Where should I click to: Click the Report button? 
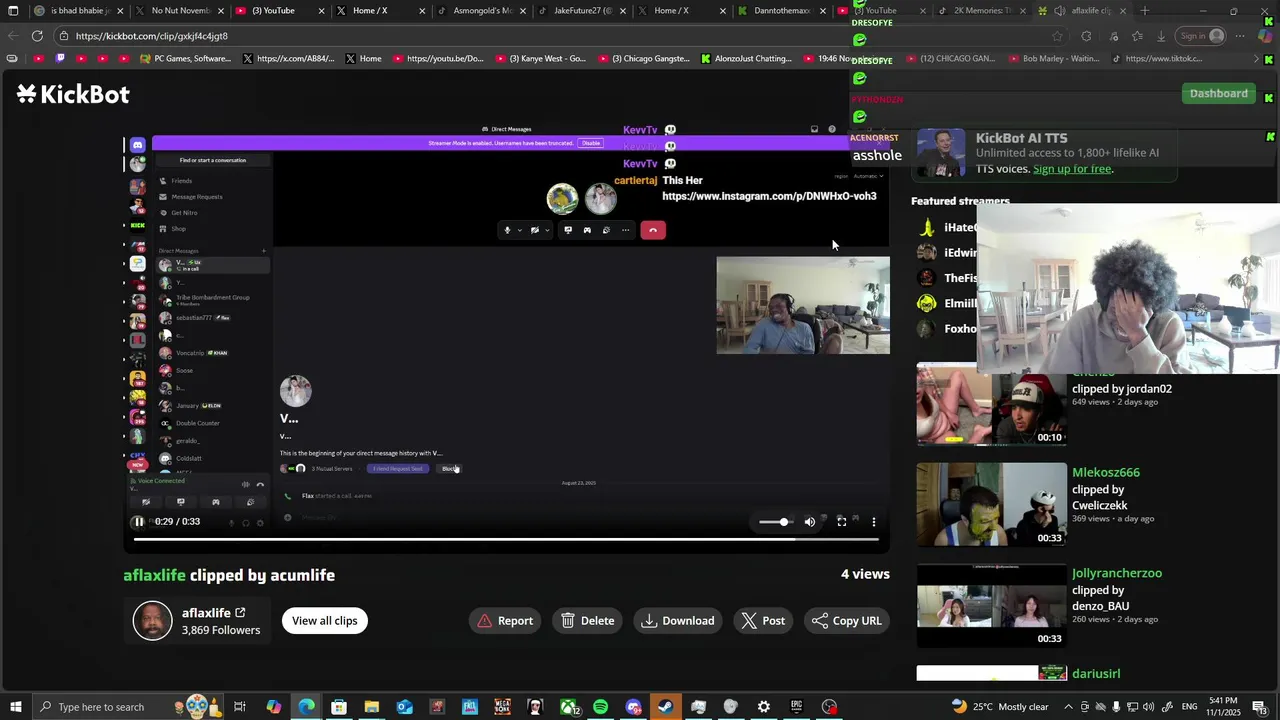point(505,620)
